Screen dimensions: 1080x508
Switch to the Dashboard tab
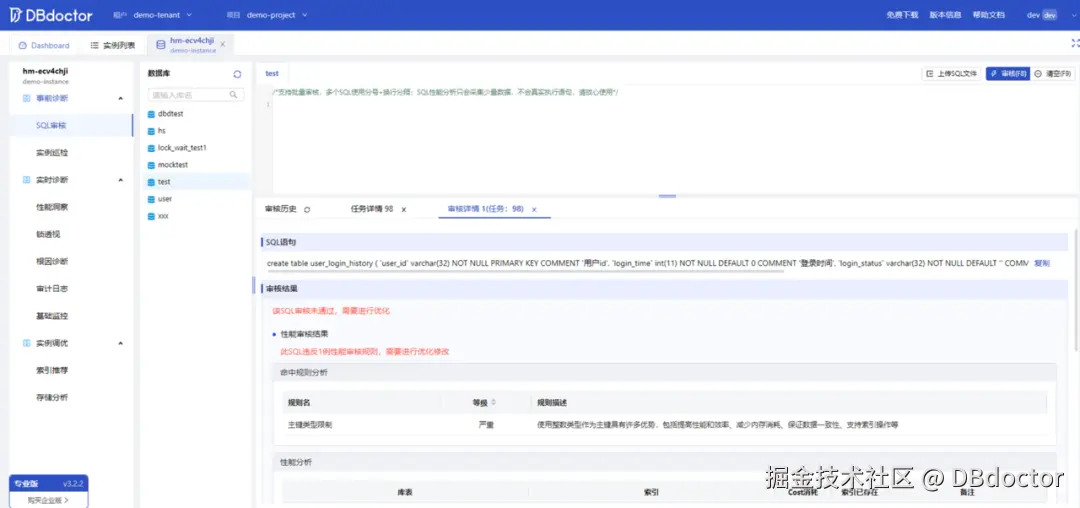pos(44,45)
